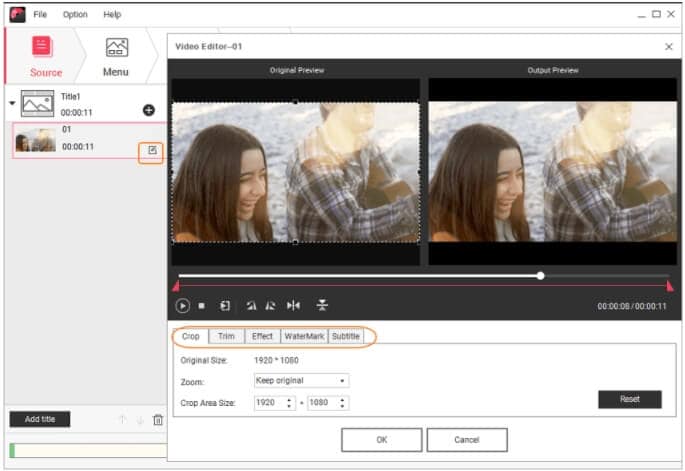Switch to the Trim tab
The width and height of the screenshot is (685, 471).
pos(226,336)
